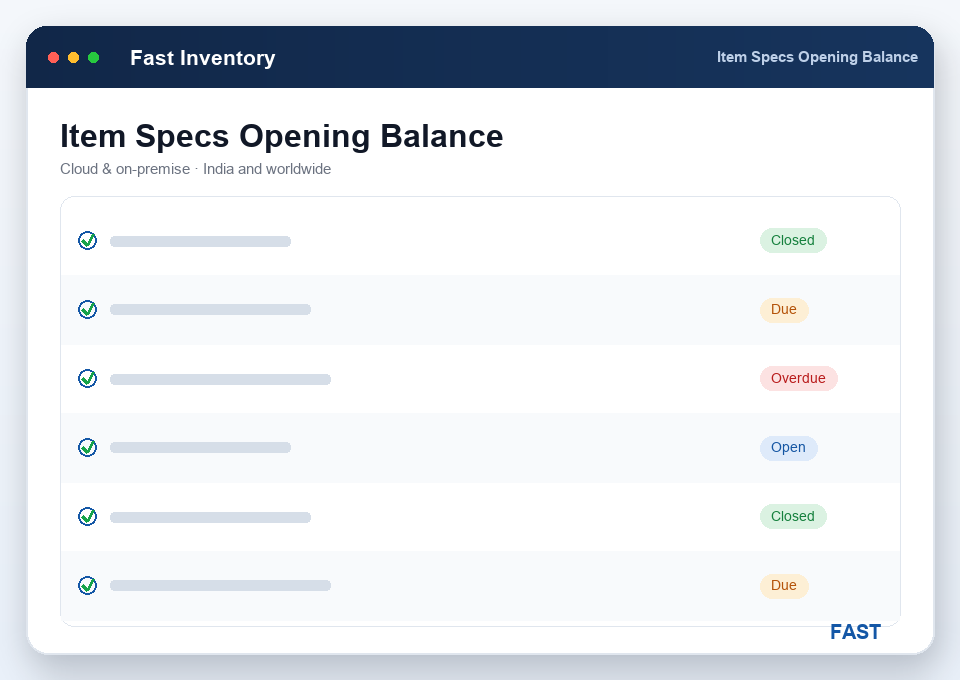Click the check icon in last Due row
Image resolution: width=960 pixels, height=680 pixels.
[x=88, y=585]
